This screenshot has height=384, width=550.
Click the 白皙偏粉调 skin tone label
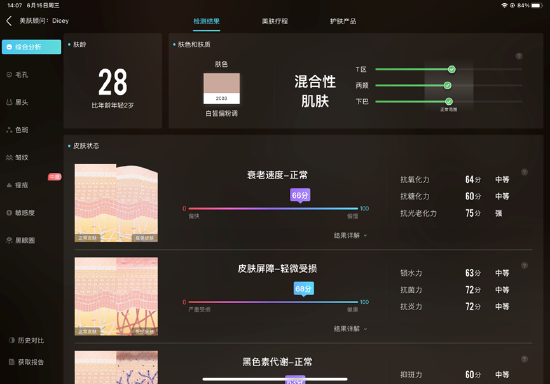222,113
